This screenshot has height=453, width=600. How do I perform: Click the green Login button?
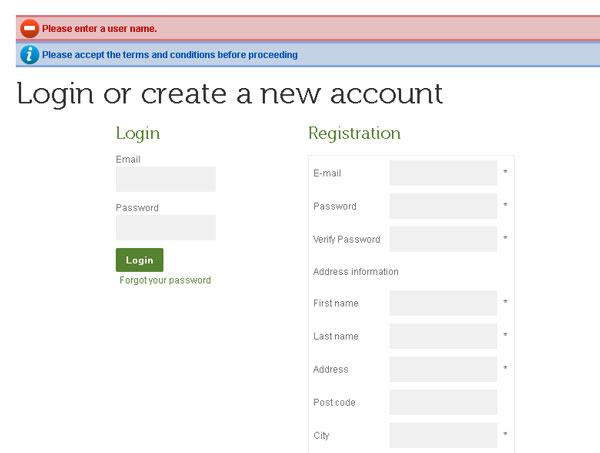[139, 260]
